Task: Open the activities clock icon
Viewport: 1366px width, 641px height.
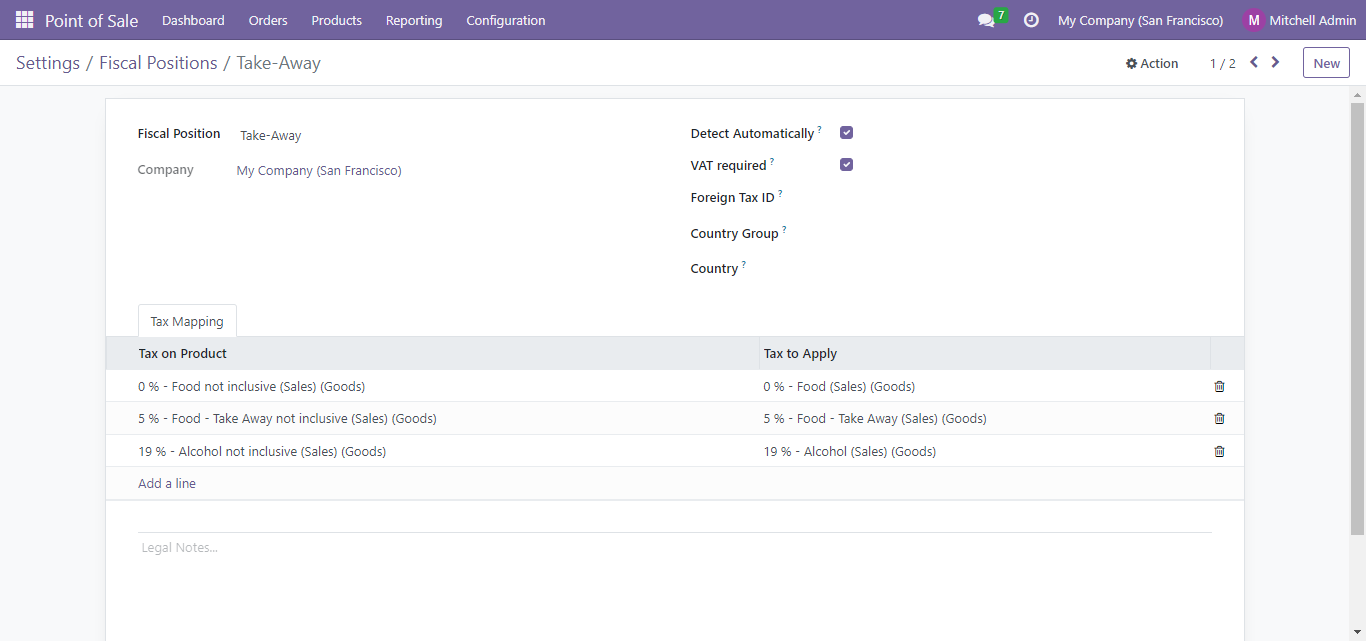Action: pyautogui.click(x=1031, y=20)
